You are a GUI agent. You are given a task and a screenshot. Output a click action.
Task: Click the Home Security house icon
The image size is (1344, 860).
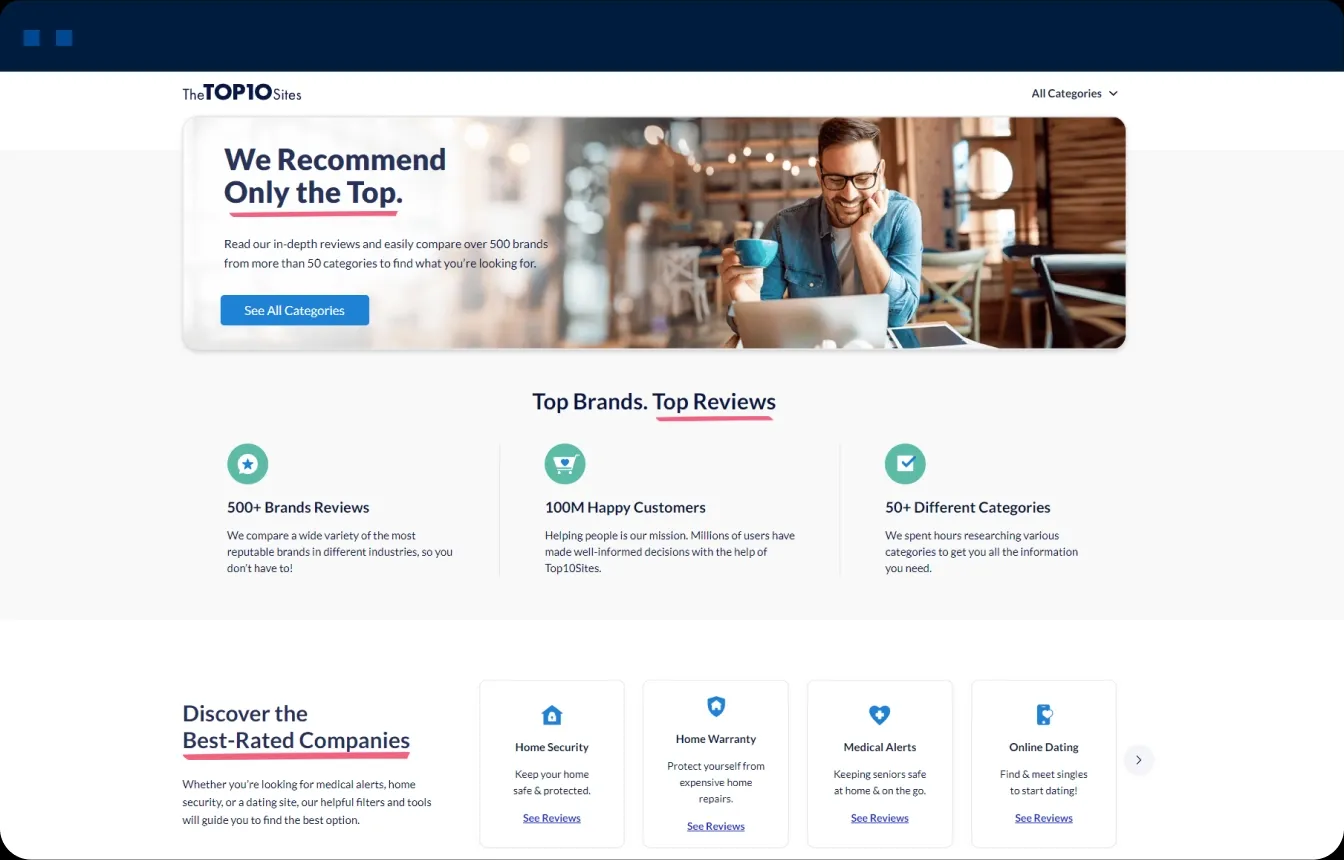click(x=552, y=715)
